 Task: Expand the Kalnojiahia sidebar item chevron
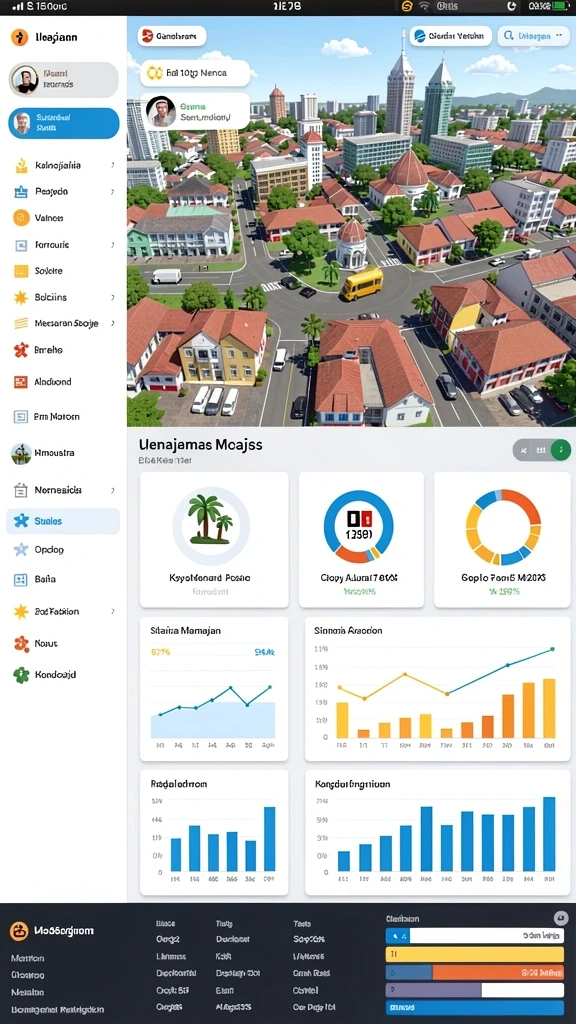[x=112, y=165]
